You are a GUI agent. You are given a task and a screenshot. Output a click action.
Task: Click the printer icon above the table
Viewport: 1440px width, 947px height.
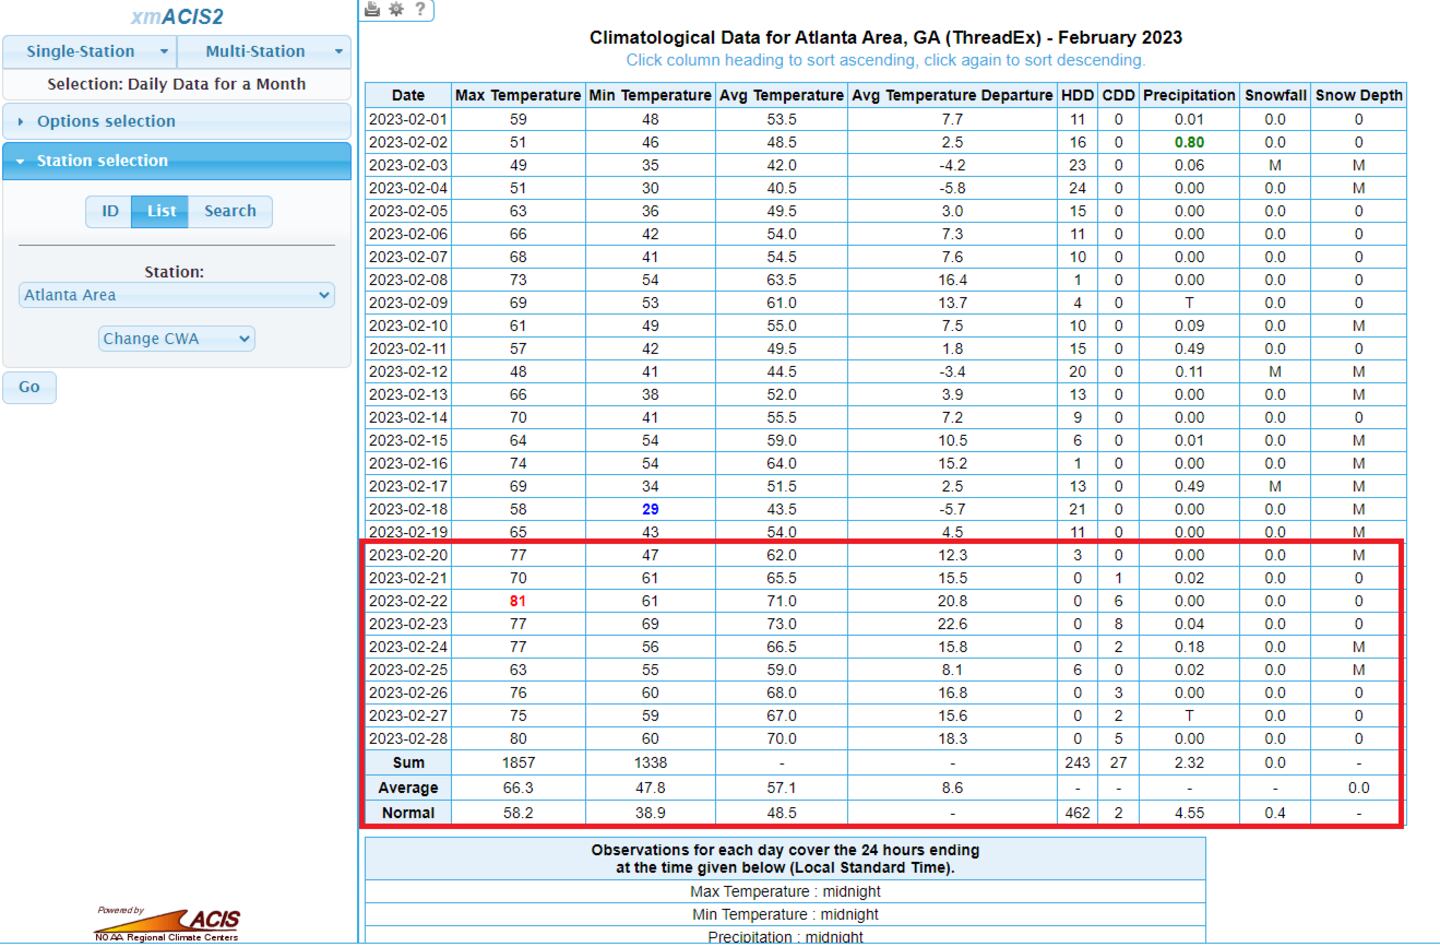click(x=372, y=9)
